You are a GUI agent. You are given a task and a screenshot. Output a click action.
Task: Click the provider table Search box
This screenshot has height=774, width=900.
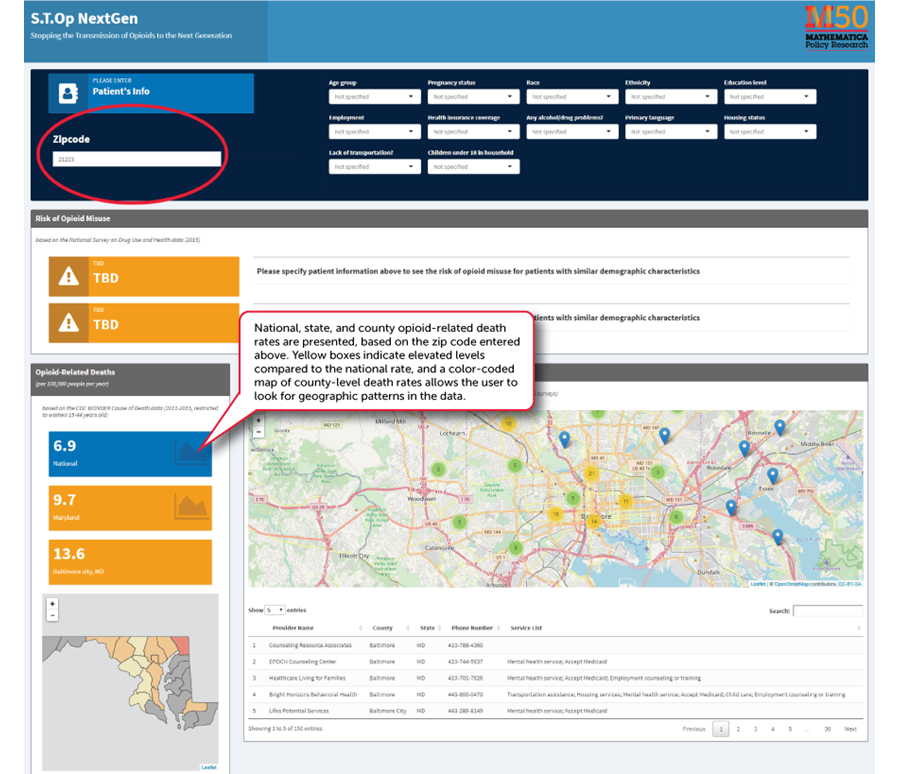tap(828, 610)
